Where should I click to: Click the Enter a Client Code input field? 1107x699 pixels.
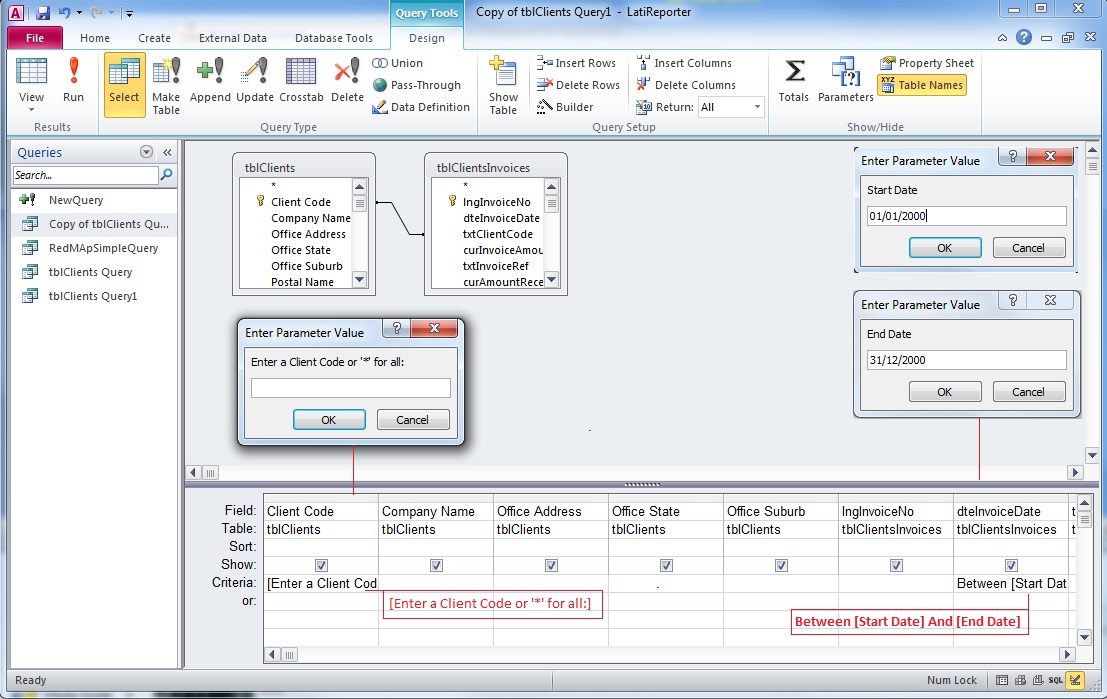(350, 388)
